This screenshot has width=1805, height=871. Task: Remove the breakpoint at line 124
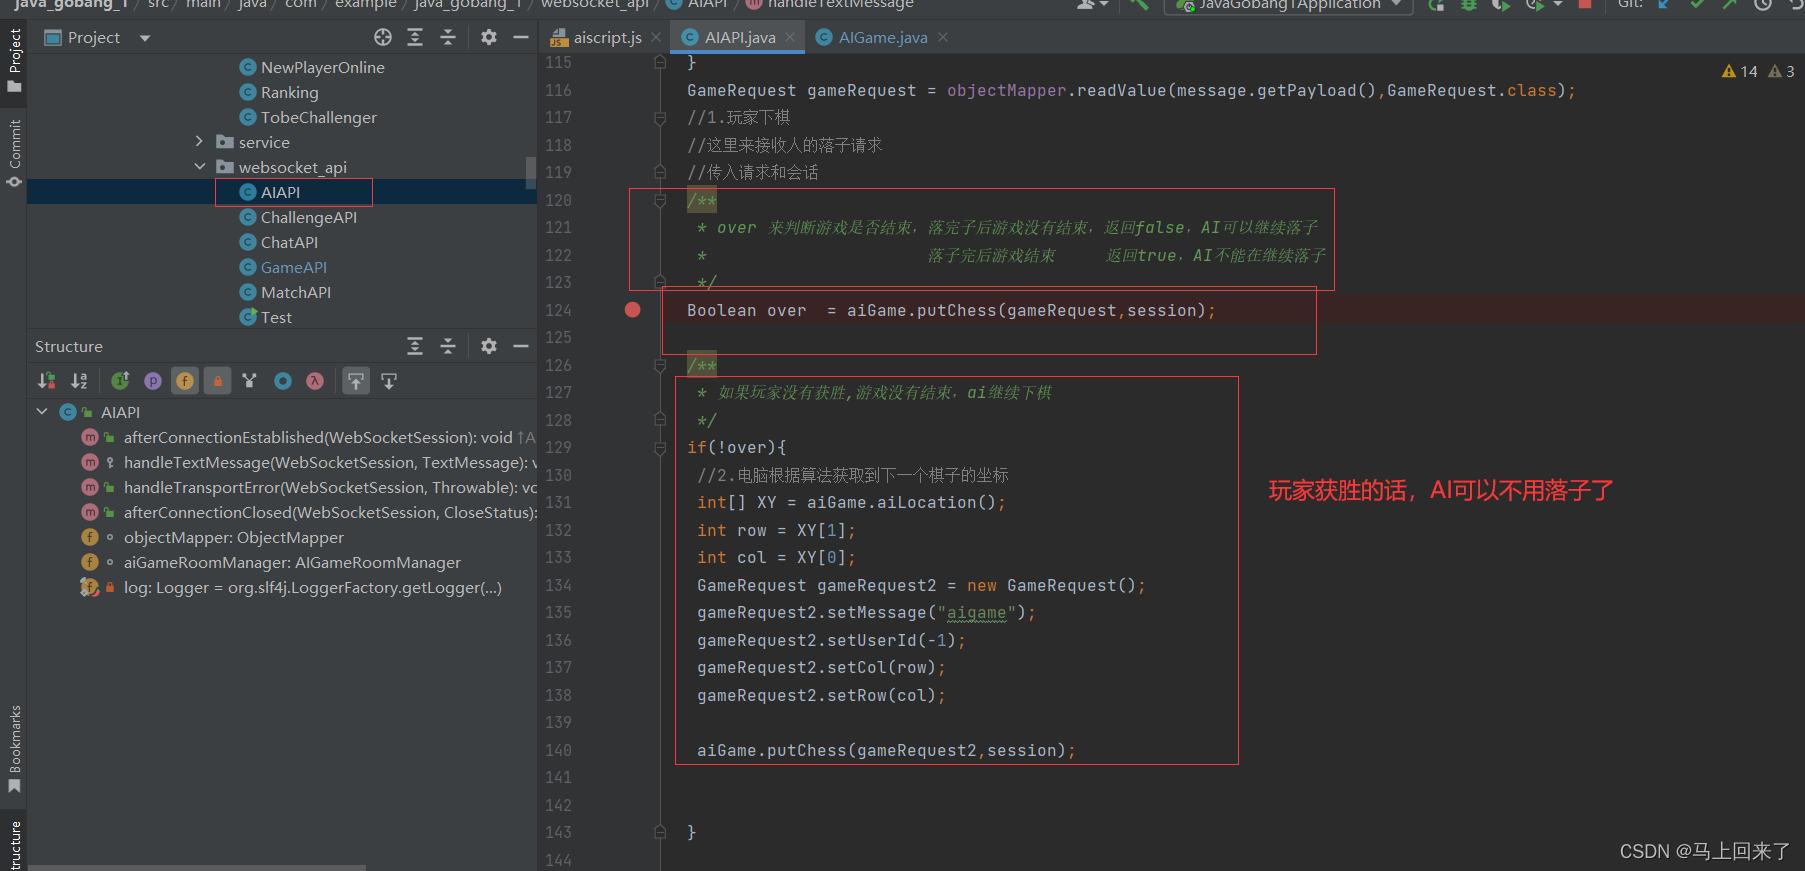pyautogui.click(x=632, y=310)
